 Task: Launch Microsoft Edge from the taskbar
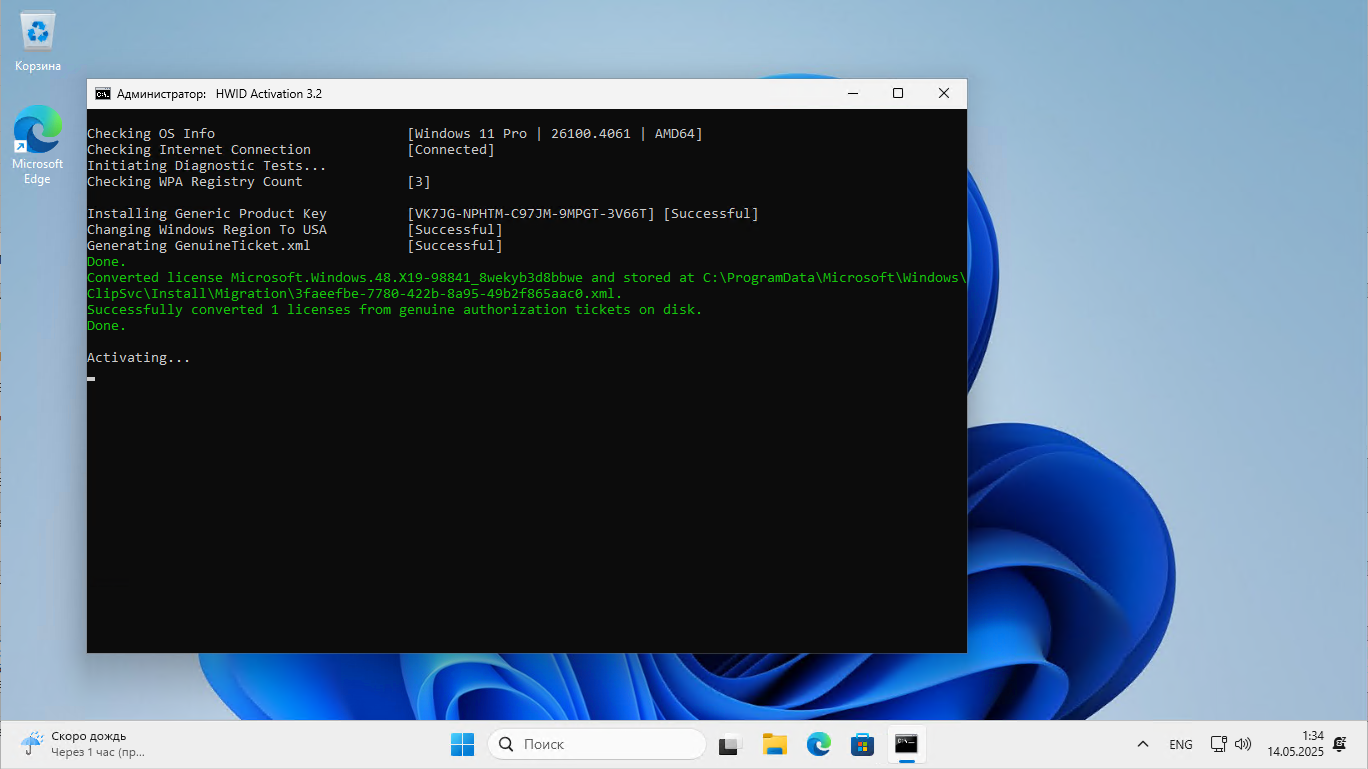tap(819, 744)
